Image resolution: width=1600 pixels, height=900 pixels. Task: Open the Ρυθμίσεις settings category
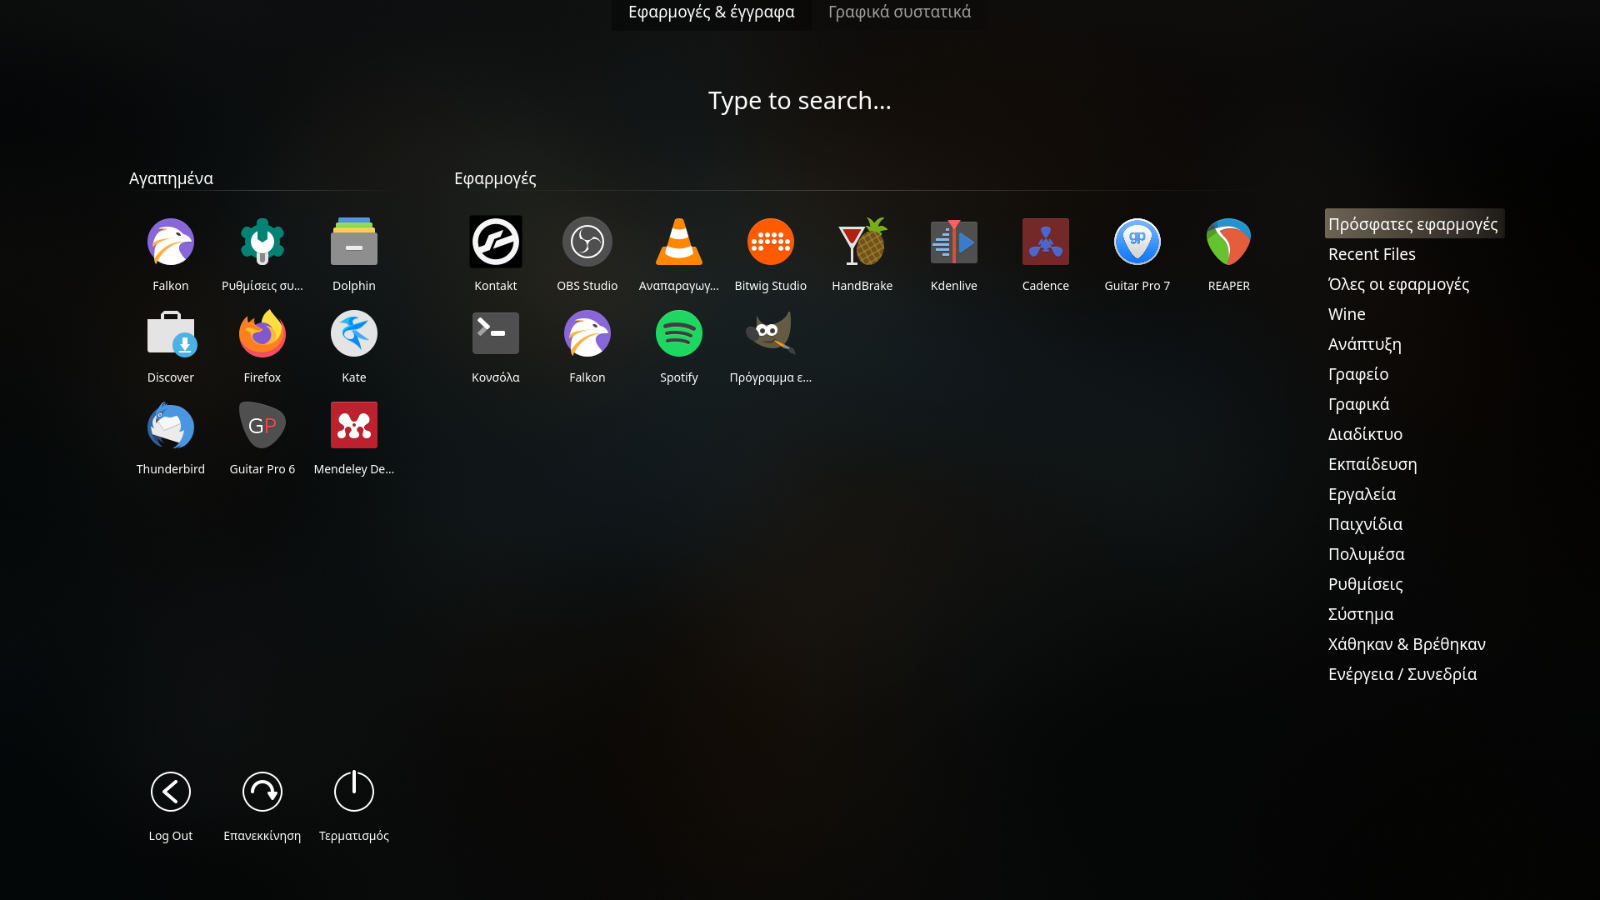1366,584
